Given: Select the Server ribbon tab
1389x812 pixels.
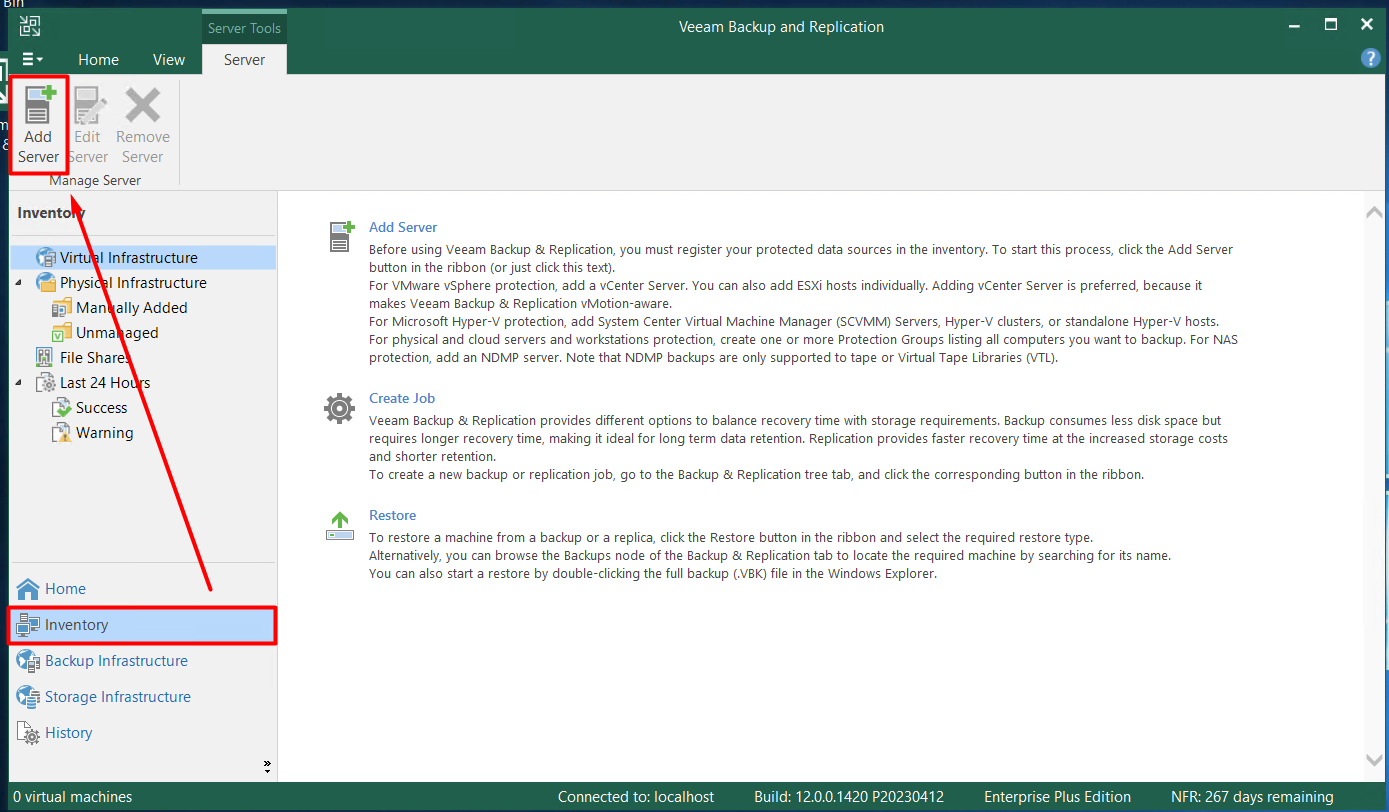Looking at the screenshot, I should tap(244, 59).
